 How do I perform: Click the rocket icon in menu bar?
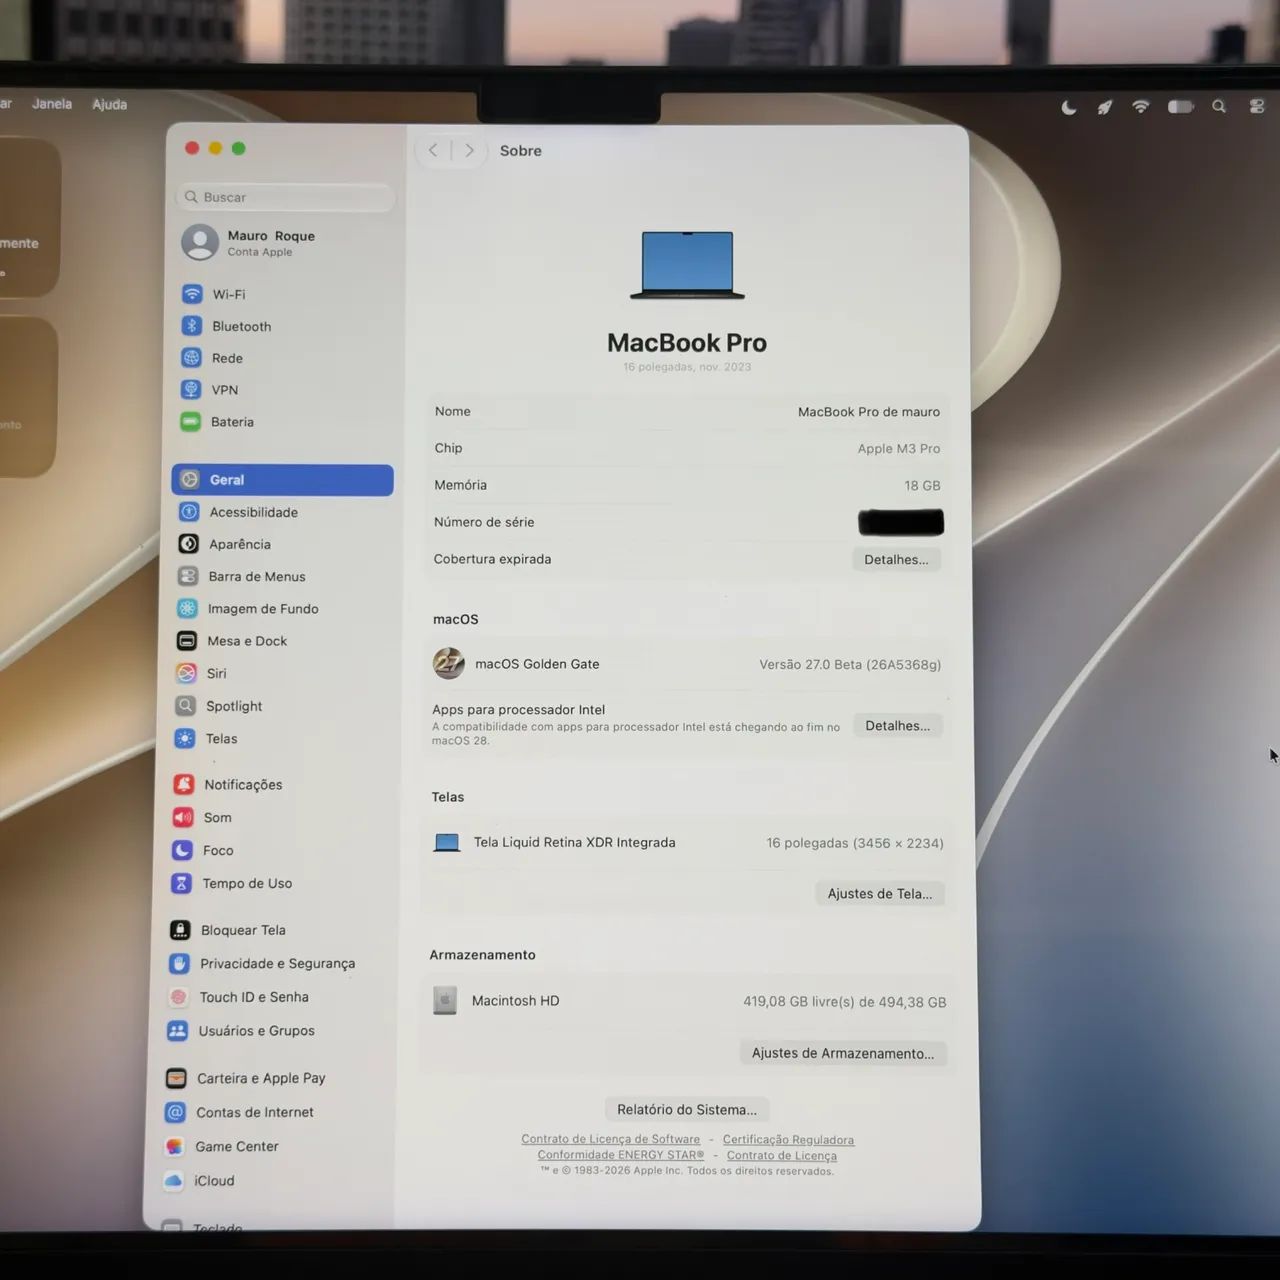click(x=1105, y=107)
